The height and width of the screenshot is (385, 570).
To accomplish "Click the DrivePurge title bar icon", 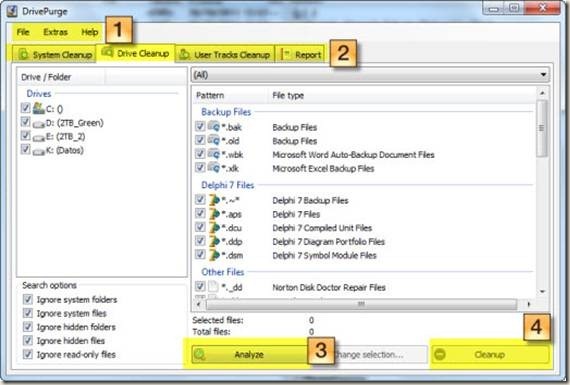I will click(12, 11).
